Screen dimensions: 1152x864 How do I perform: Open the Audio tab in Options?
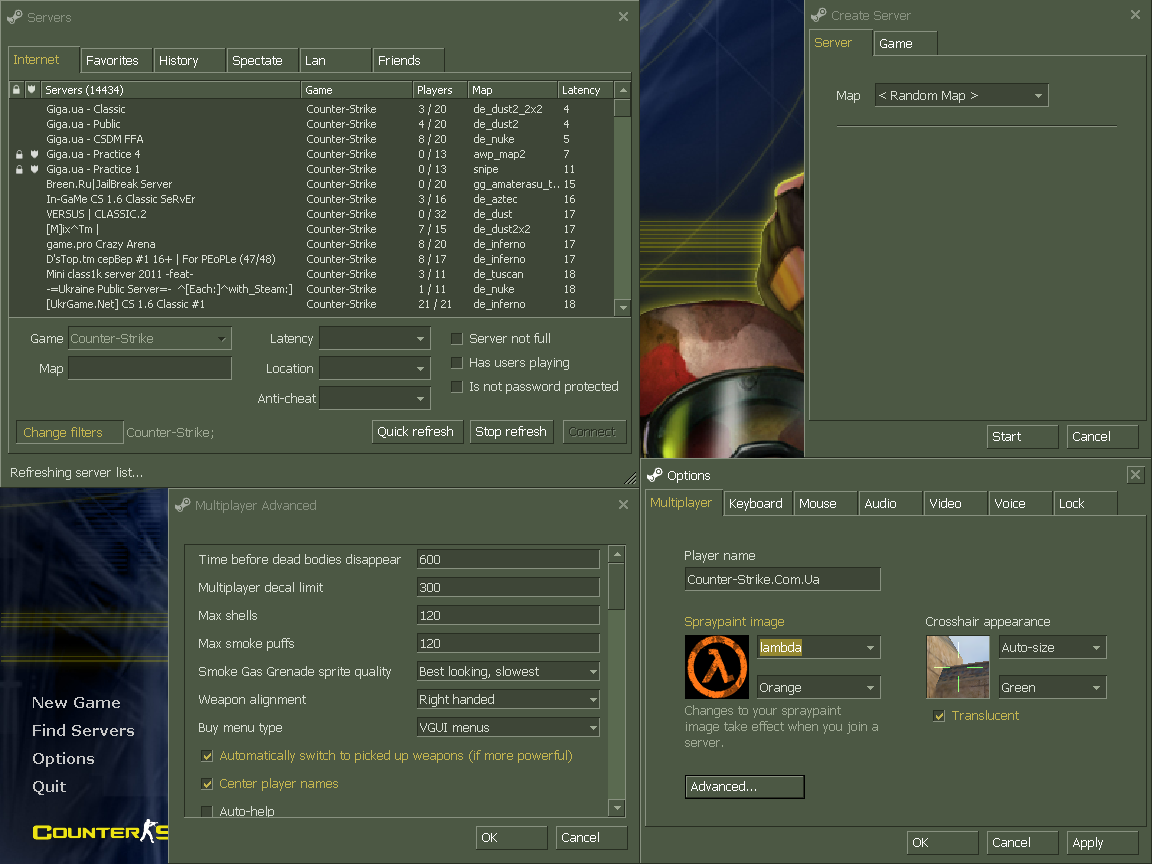tap(890, 503)
